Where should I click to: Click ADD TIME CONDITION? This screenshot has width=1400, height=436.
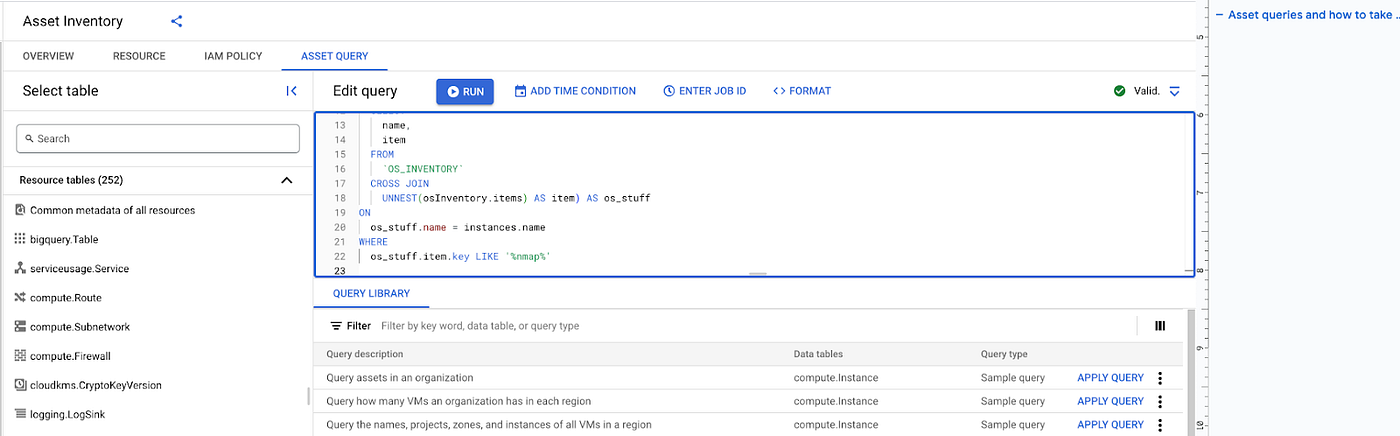coord(575,91)
